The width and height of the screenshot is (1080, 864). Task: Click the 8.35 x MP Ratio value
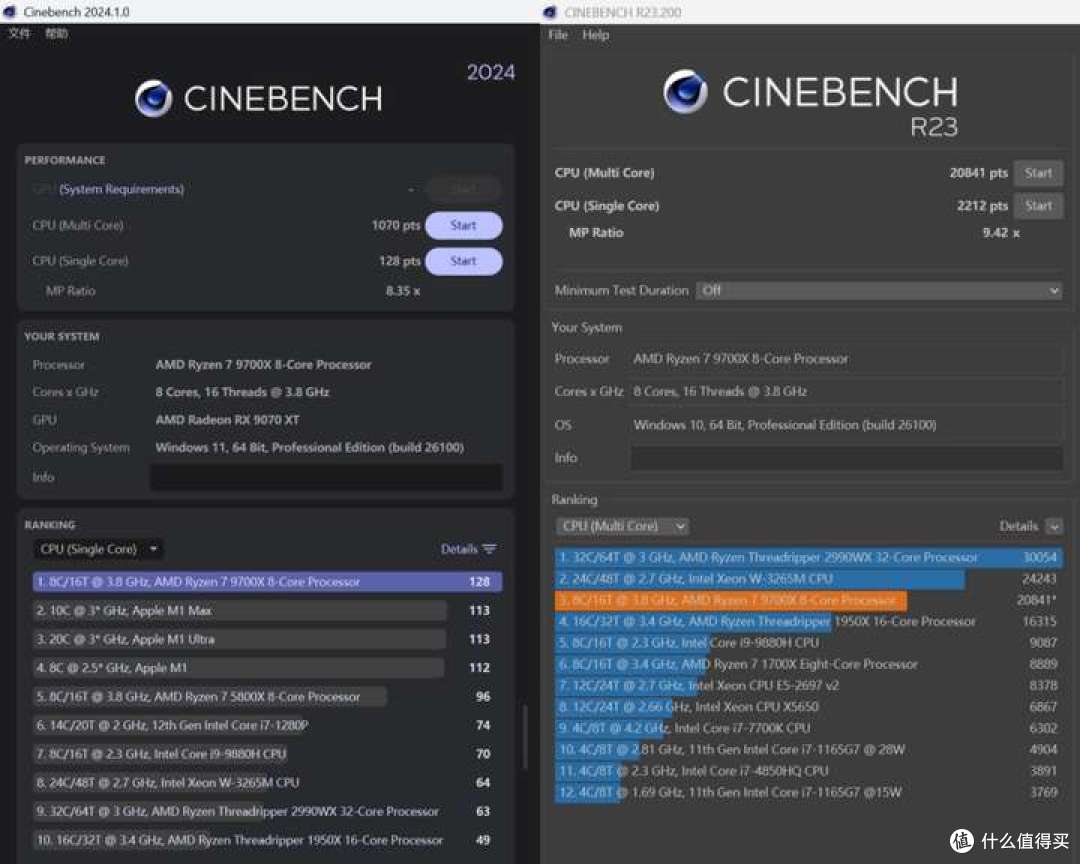click(402, 291)
